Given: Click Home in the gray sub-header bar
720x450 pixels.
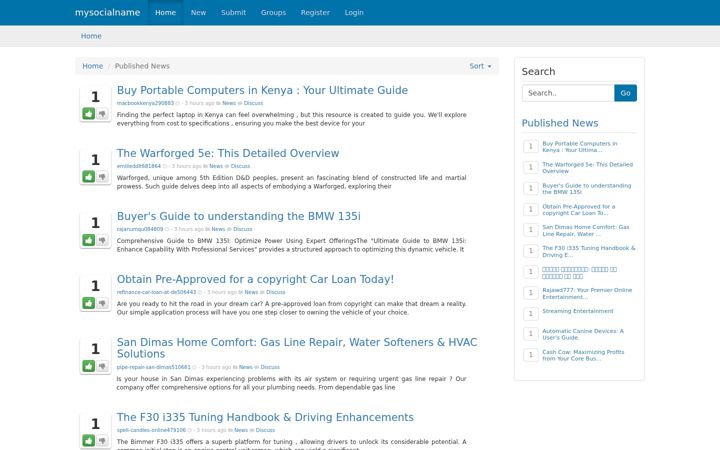Looking at the screenshot, I should (91, 36).
